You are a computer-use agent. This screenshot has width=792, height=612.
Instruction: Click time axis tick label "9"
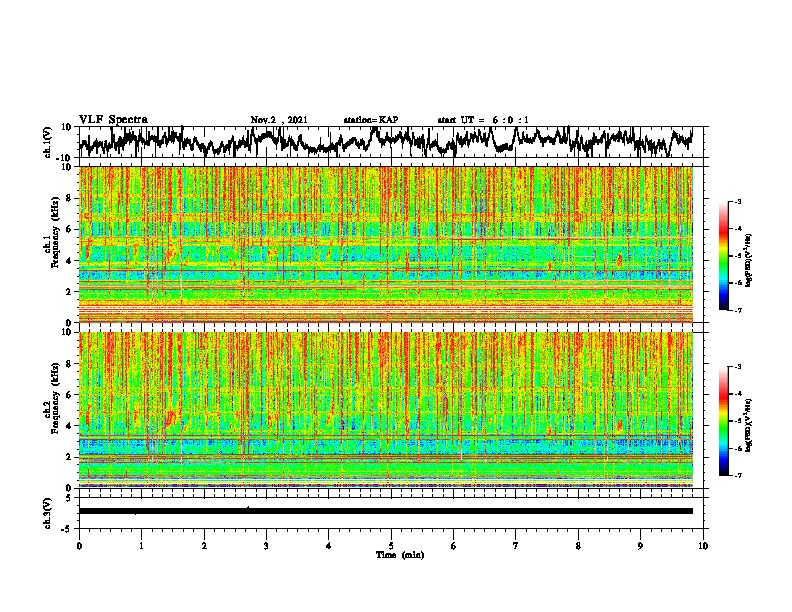pos(640,546)
